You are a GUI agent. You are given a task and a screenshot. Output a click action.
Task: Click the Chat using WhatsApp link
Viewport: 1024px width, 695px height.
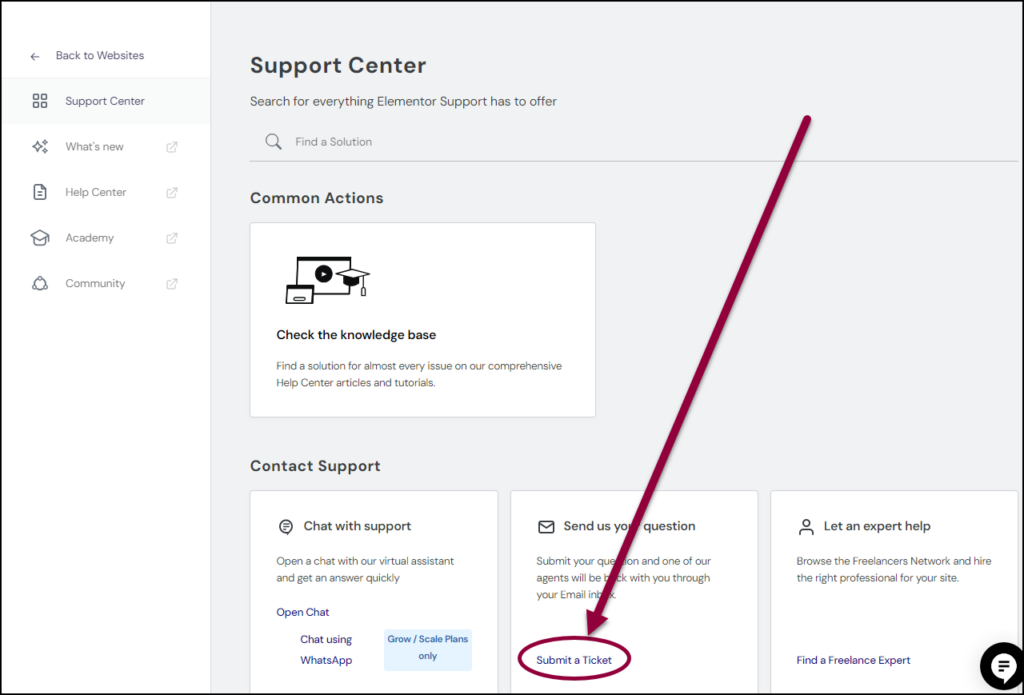click(326, 649)
